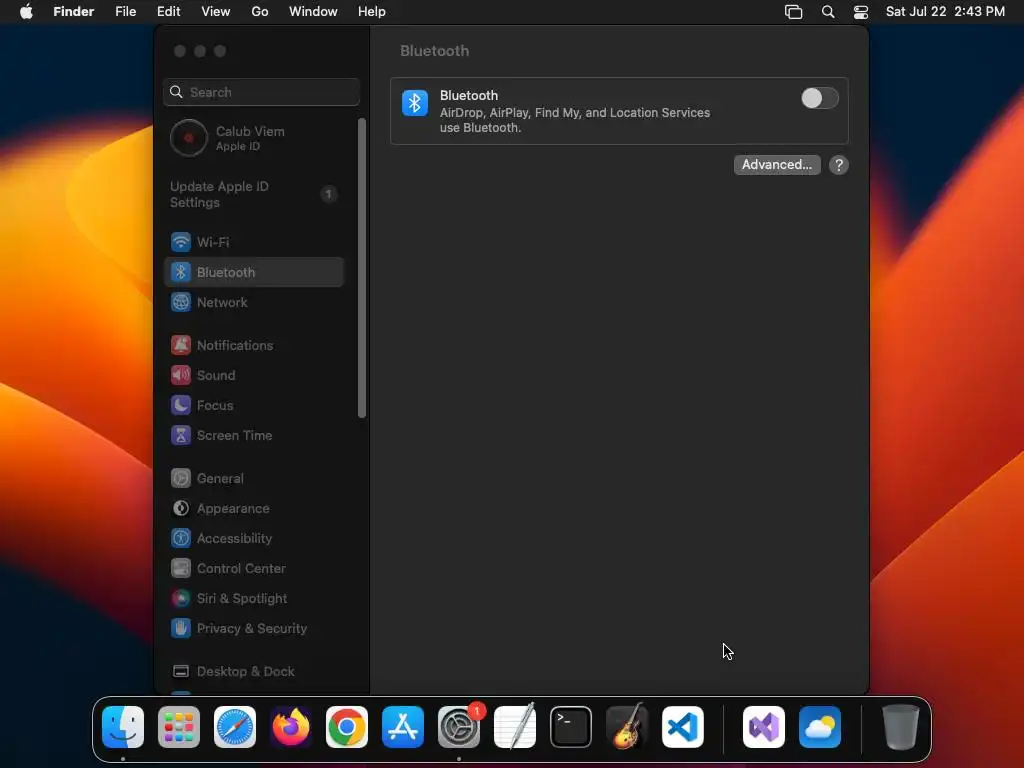Open Bluetooth help with question mark button
This screenshot has height=768, width=1024.
(839, 165)
